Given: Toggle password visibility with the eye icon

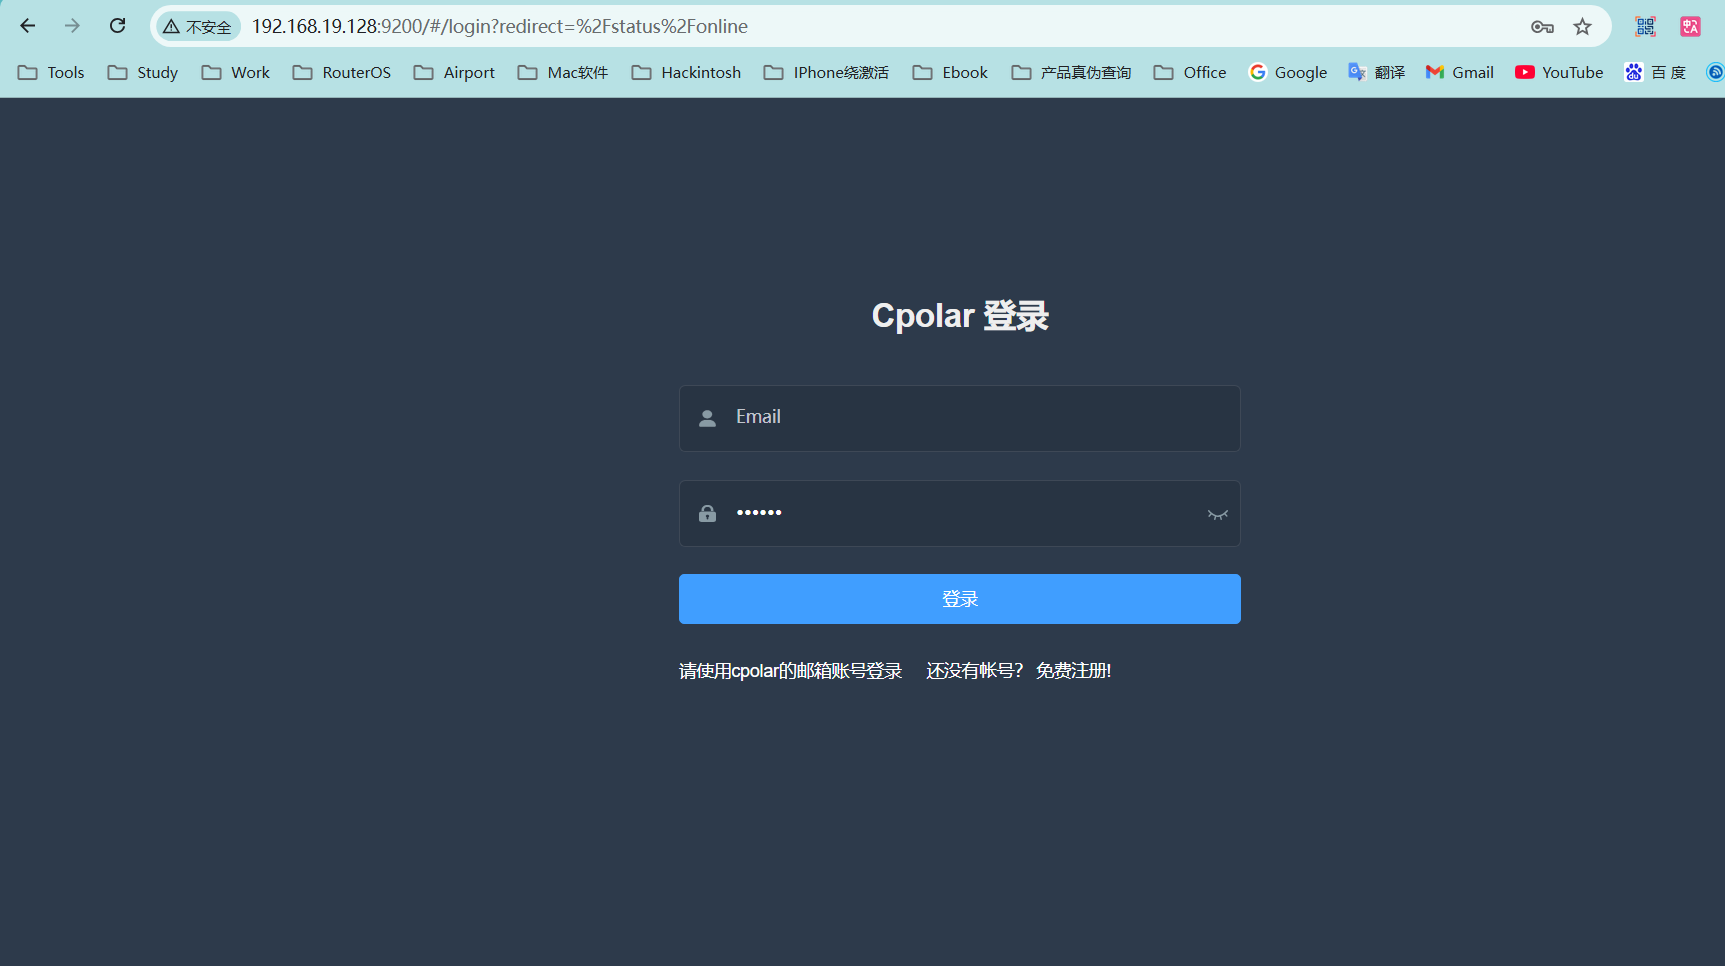Looking at the screenshot, I should (x=1217, y=514).
